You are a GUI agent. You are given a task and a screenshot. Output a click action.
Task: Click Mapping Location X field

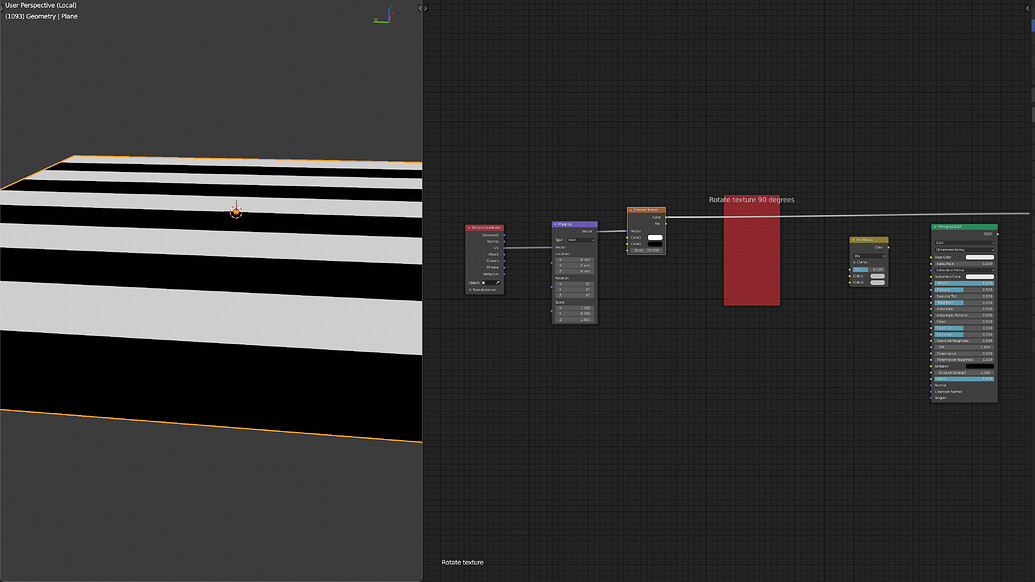[x=574, y=259]
